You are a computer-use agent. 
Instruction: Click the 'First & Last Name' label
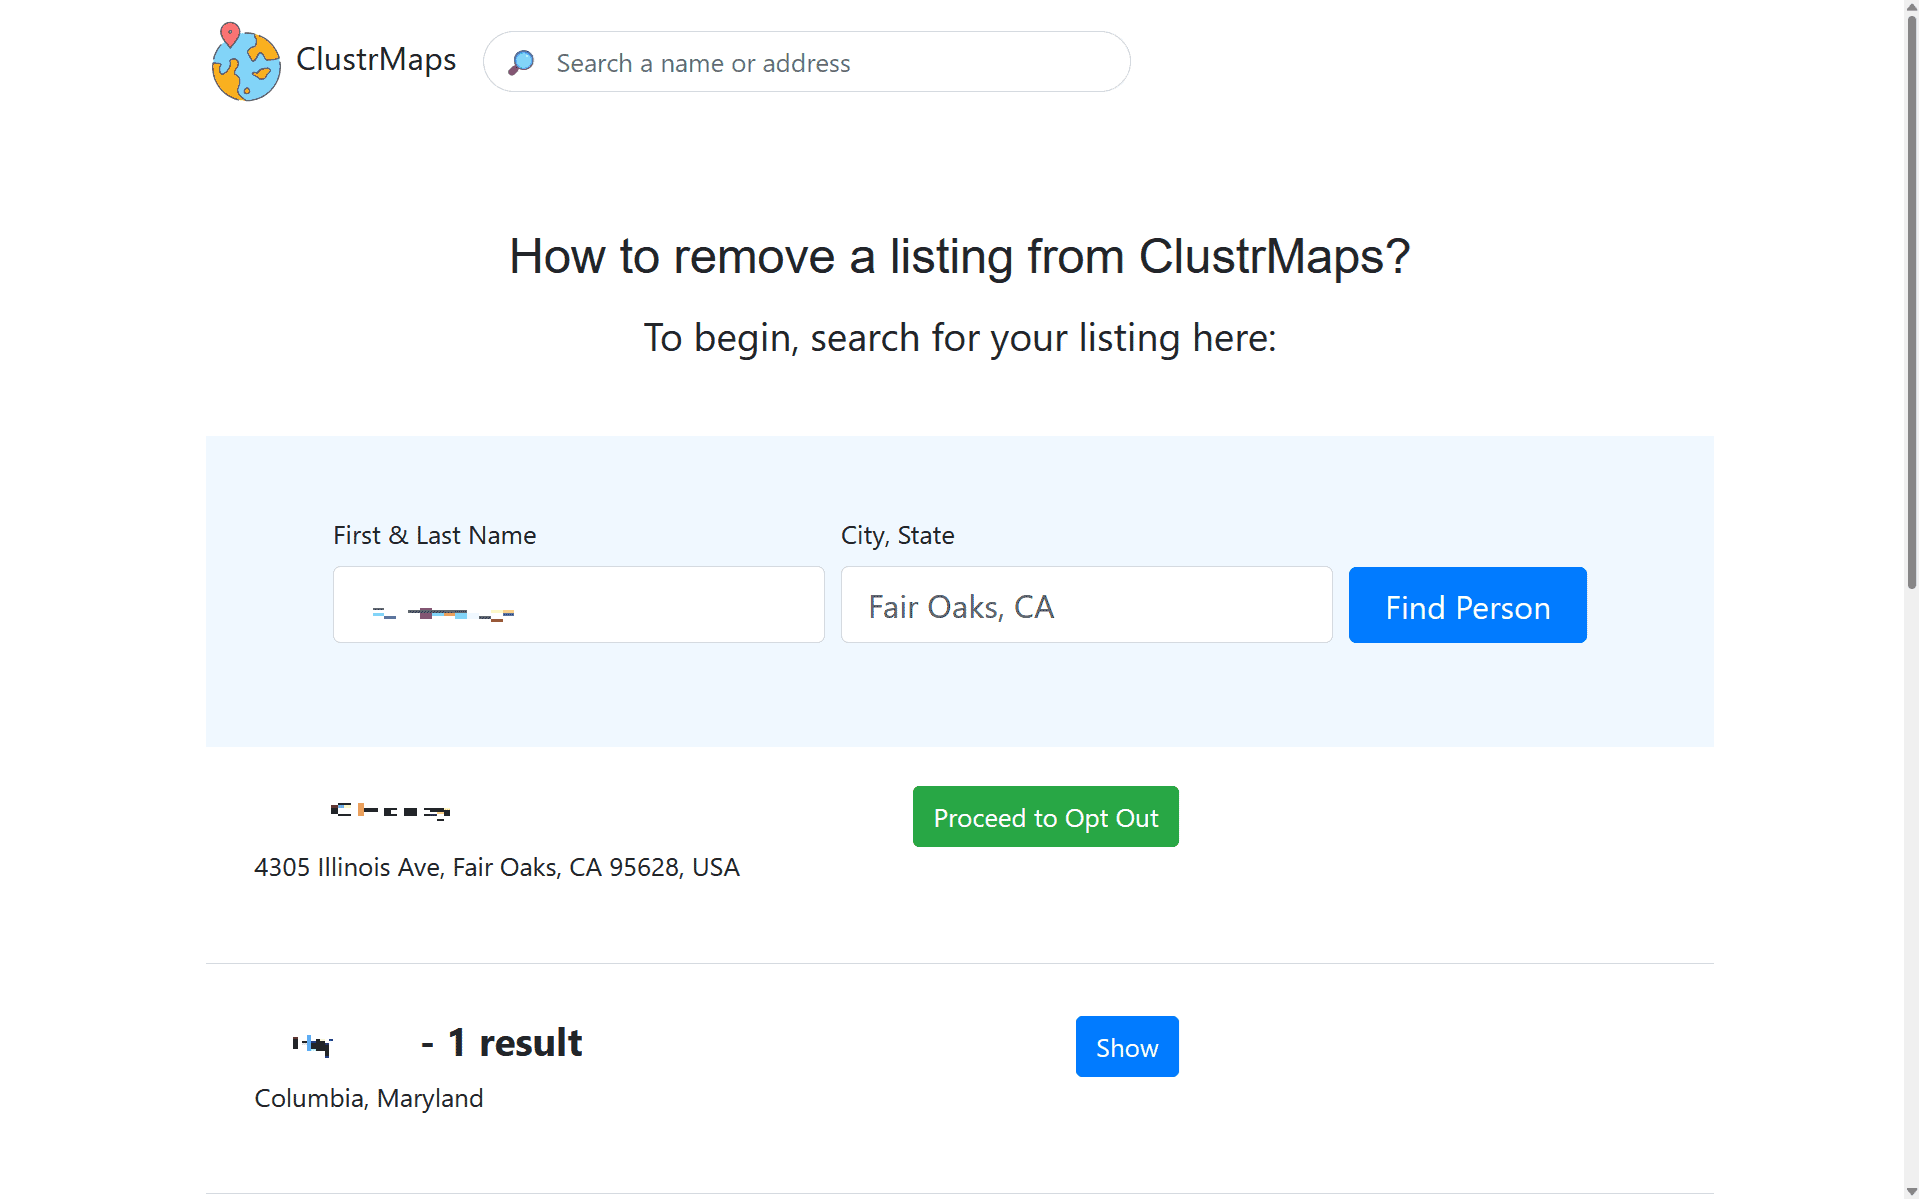[x=434, y=536]
